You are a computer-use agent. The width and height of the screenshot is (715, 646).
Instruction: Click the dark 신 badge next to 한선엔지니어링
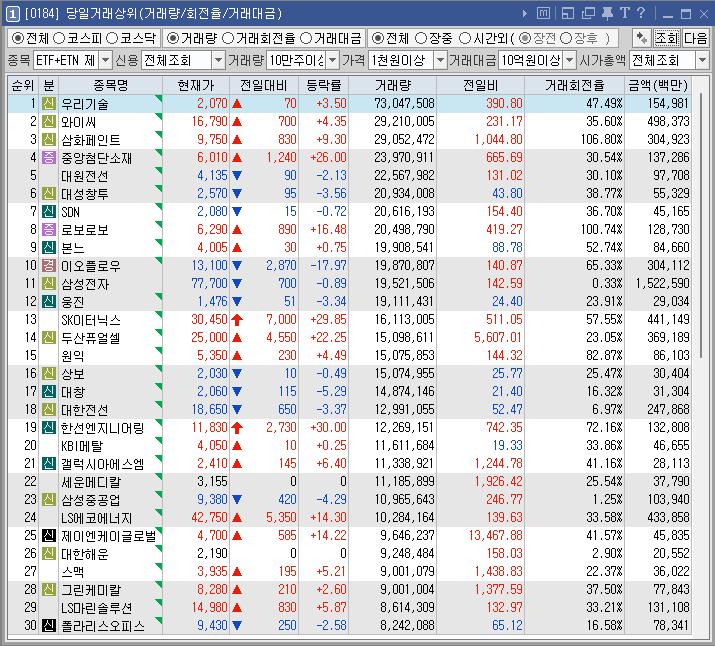[x=49, y=427]
